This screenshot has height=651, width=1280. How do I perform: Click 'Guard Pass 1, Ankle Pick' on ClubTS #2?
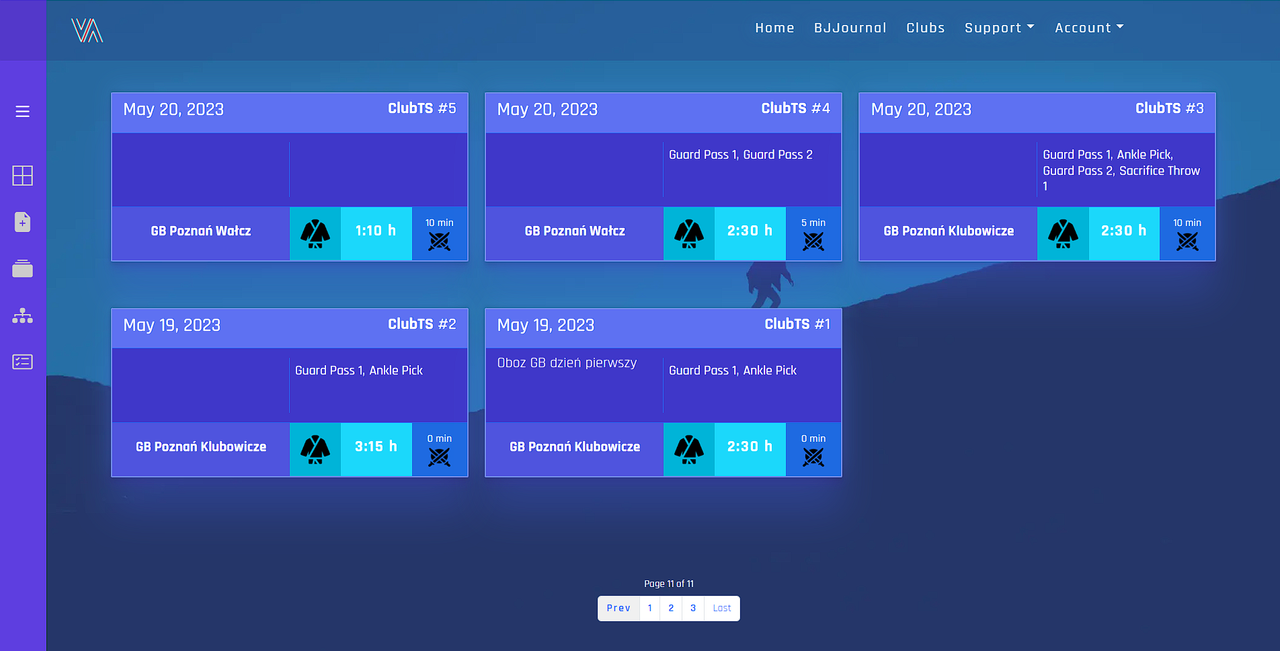tap(359, 371)
